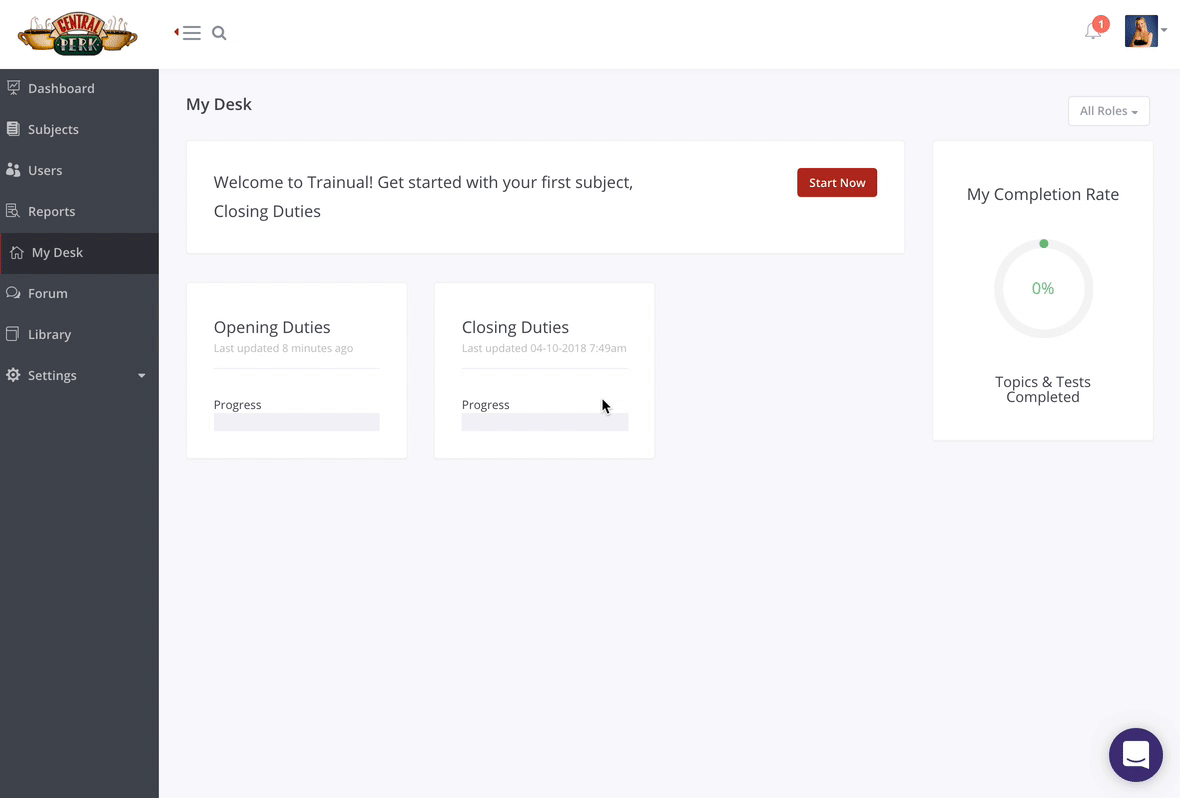The height and width of the screenshot is (798, 1180).
Task: Browse the Library section
Action: [x=50, y=334]
